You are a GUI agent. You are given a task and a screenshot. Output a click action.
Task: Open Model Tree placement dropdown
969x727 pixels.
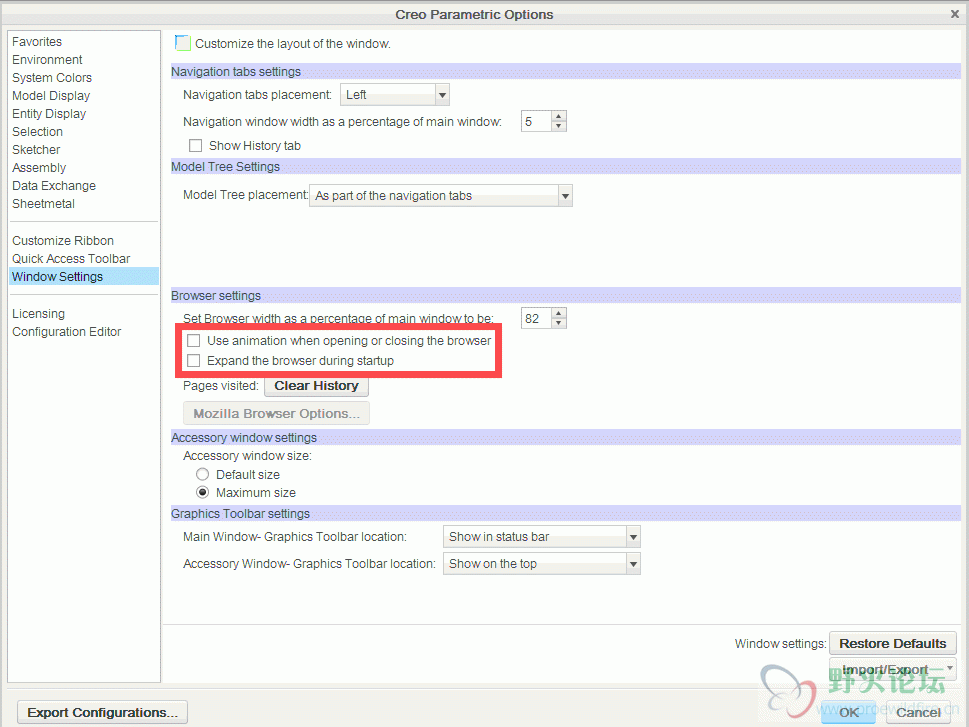[x=441, y=195]
